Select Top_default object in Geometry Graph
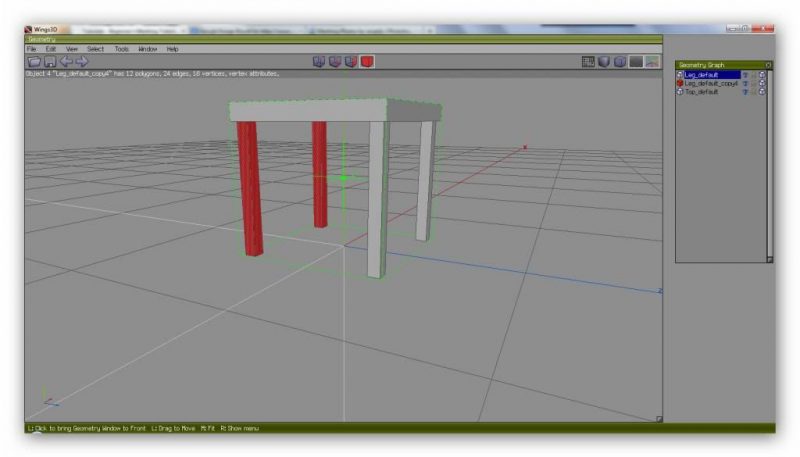The image size is (800, 457). [702, 92]
